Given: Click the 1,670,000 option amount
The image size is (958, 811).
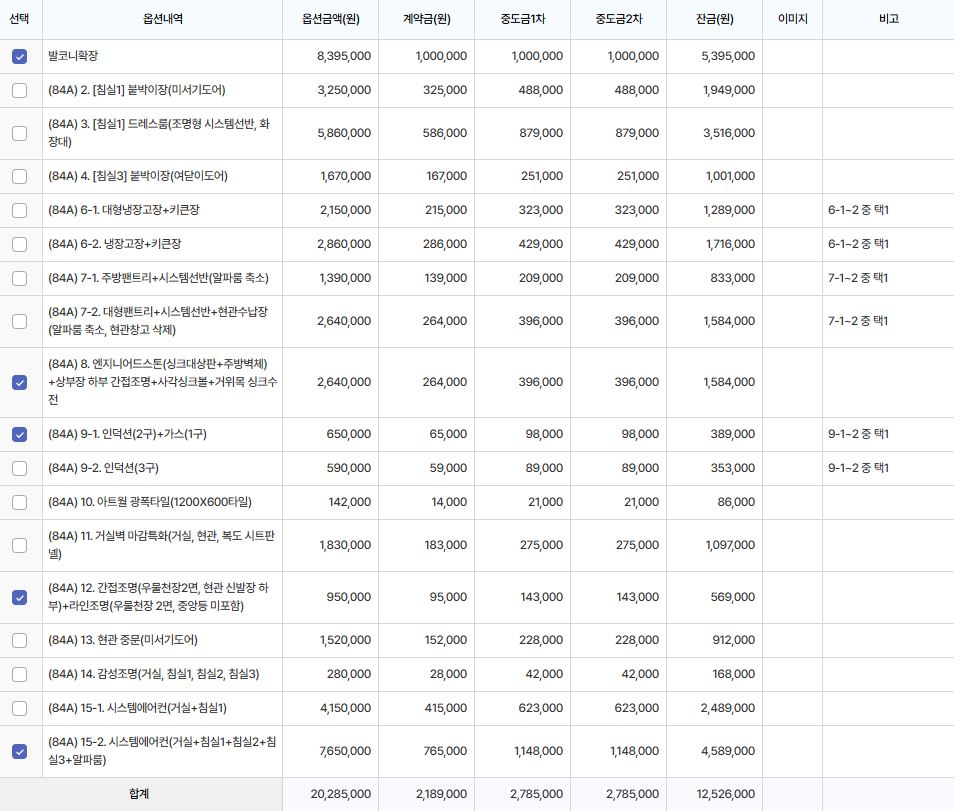Looking at the screenshot, I should pos(345,177).
